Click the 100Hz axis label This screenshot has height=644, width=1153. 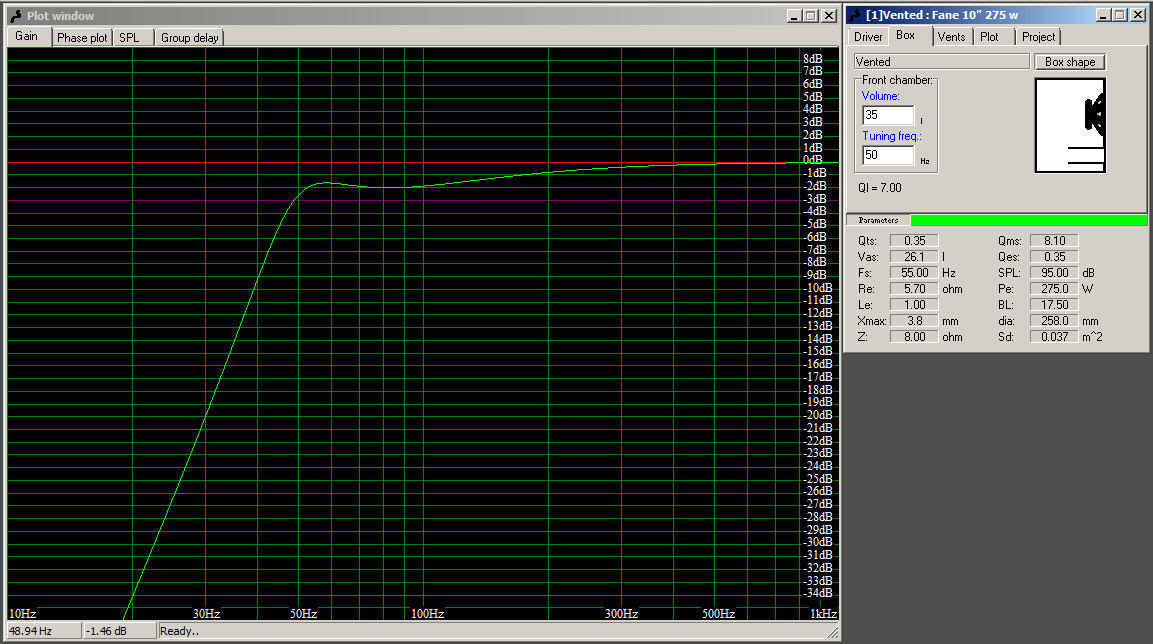[x=427, y=614]
